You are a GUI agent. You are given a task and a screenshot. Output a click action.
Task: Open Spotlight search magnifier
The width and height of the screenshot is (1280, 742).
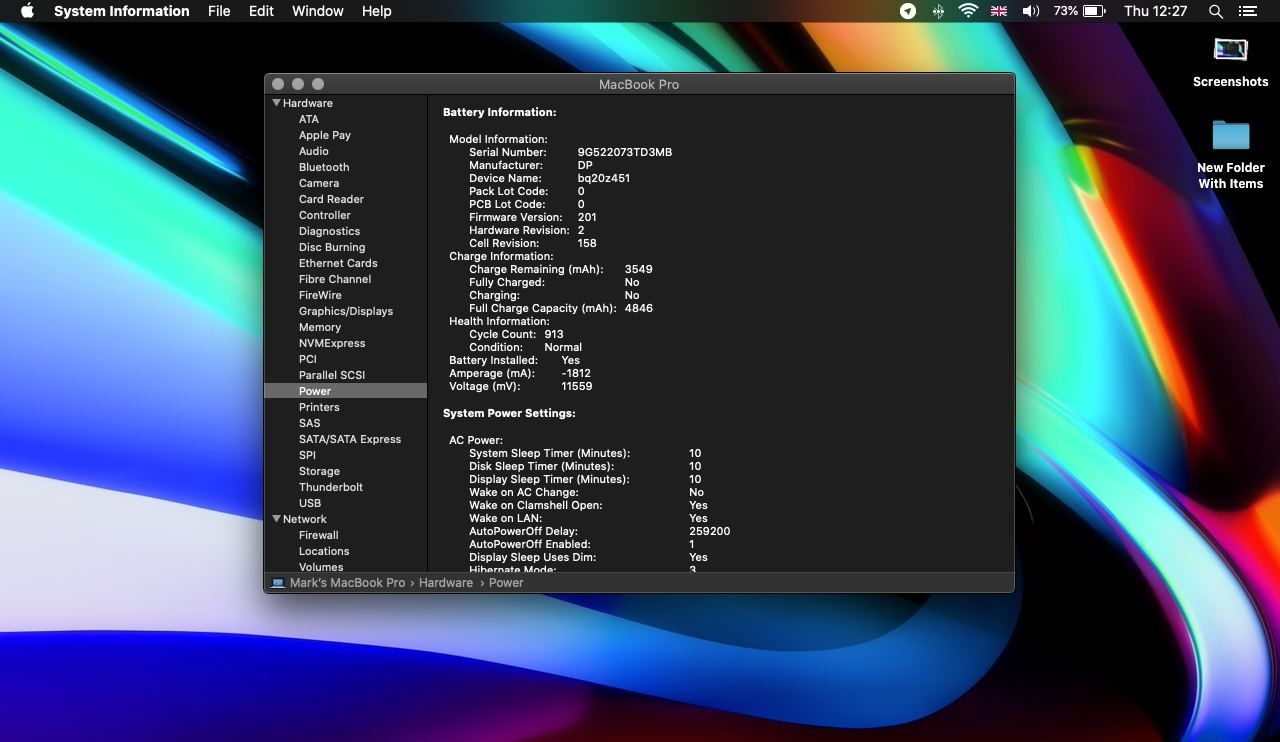pos(1216,11)
